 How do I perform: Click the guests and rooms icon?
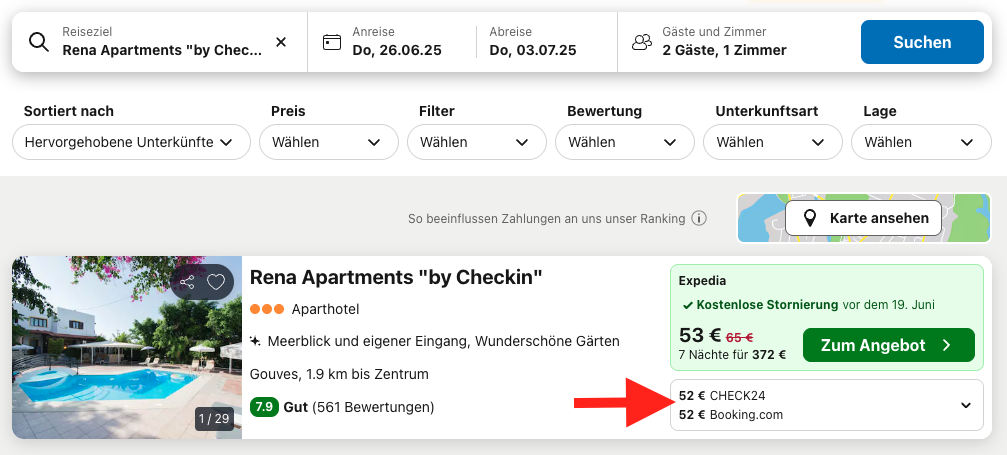pos(641,42)
